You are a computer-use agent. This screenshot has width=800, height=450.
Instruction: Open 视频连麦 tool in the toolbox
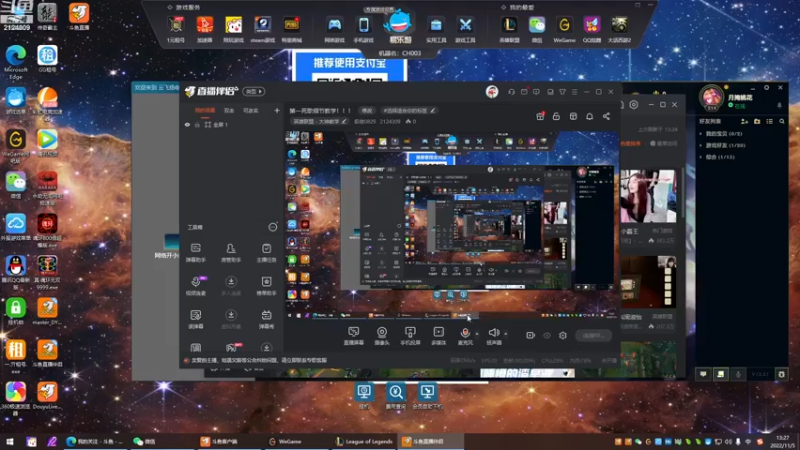click(x=196, y=286)
